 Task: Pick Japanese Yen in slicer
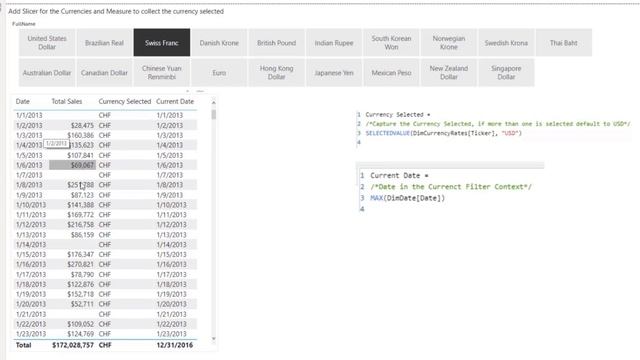coord(334,73)
